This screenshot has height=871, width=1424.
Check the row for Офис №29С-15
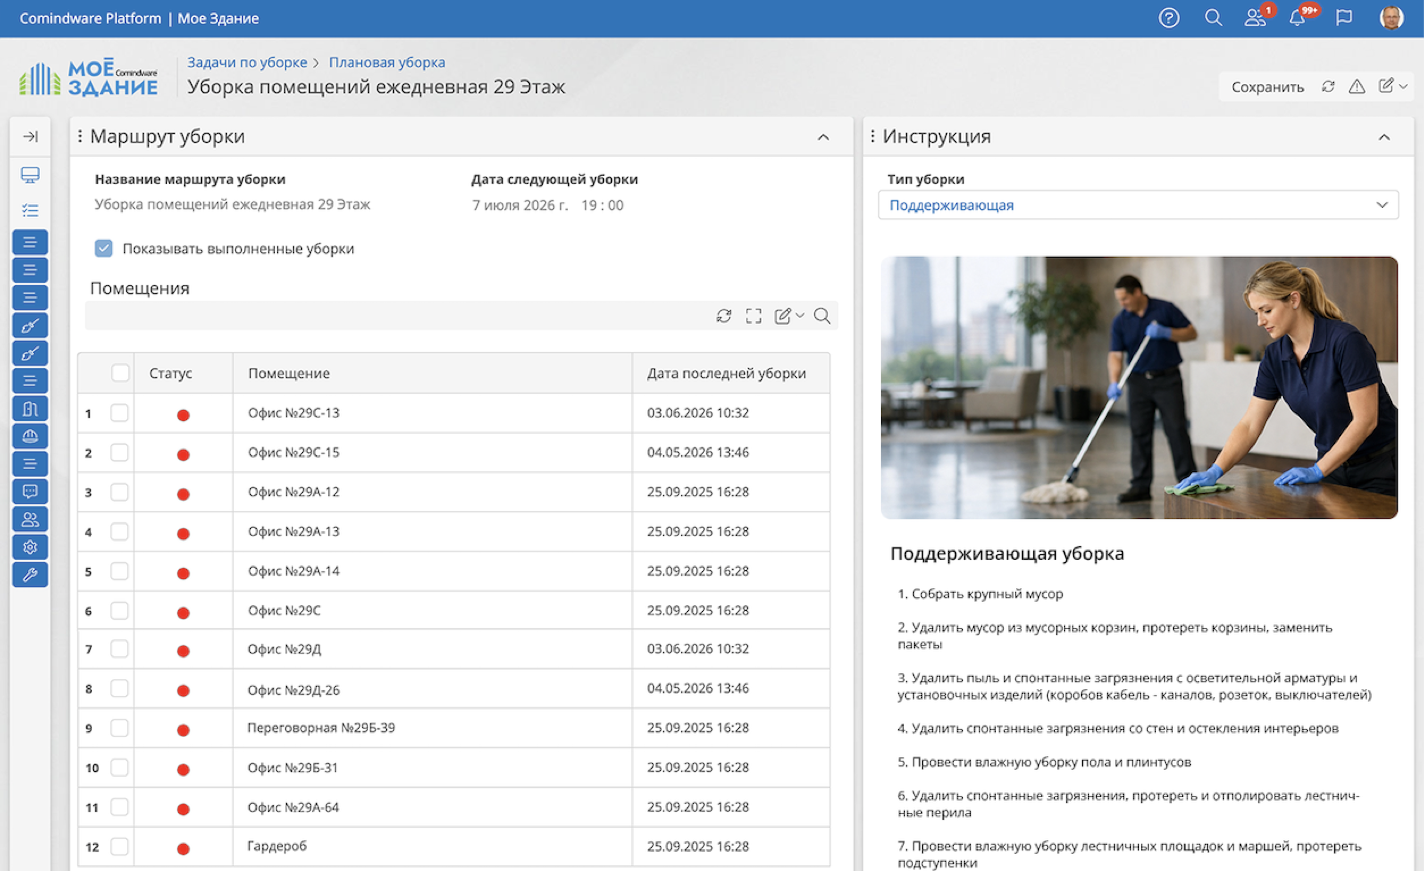119,452
